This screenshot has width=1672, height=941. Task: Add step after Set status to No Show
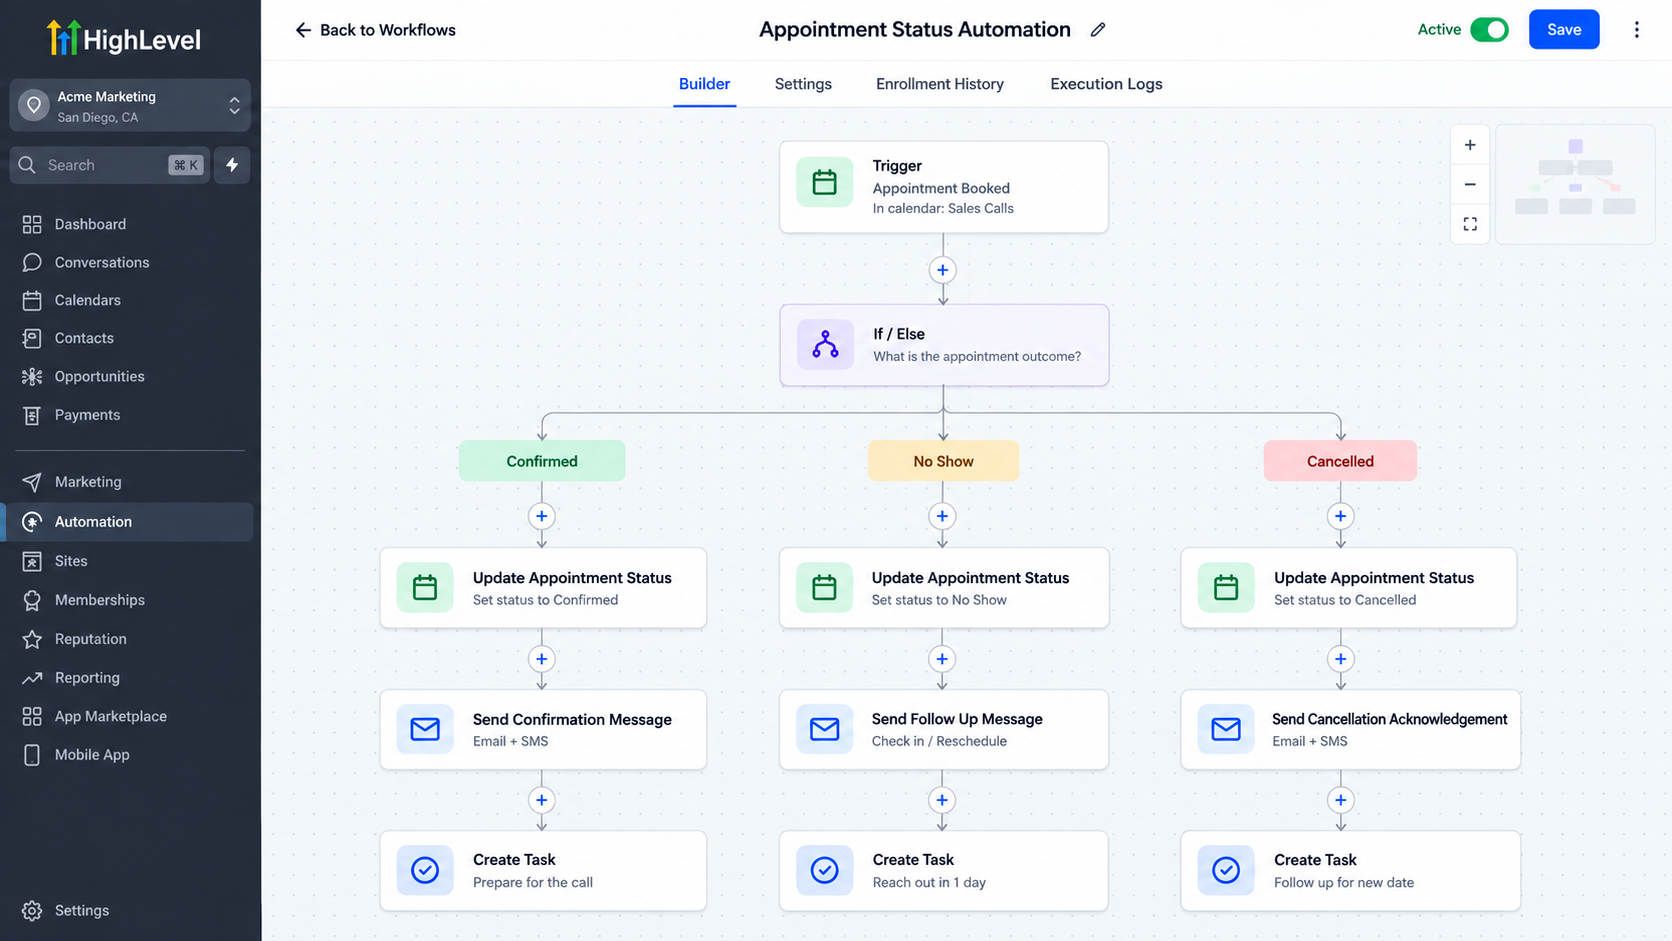click(942, 659)
